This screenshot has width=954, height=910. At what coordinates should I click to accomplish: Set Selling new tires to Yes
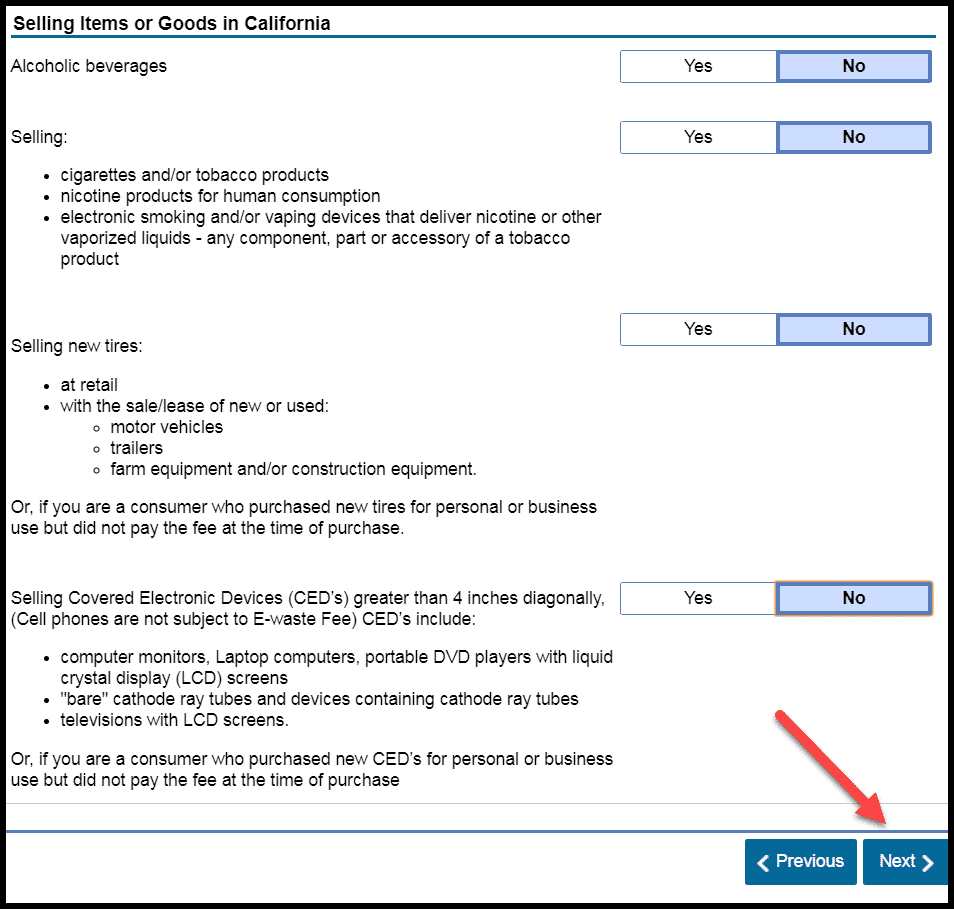(698, 330)
